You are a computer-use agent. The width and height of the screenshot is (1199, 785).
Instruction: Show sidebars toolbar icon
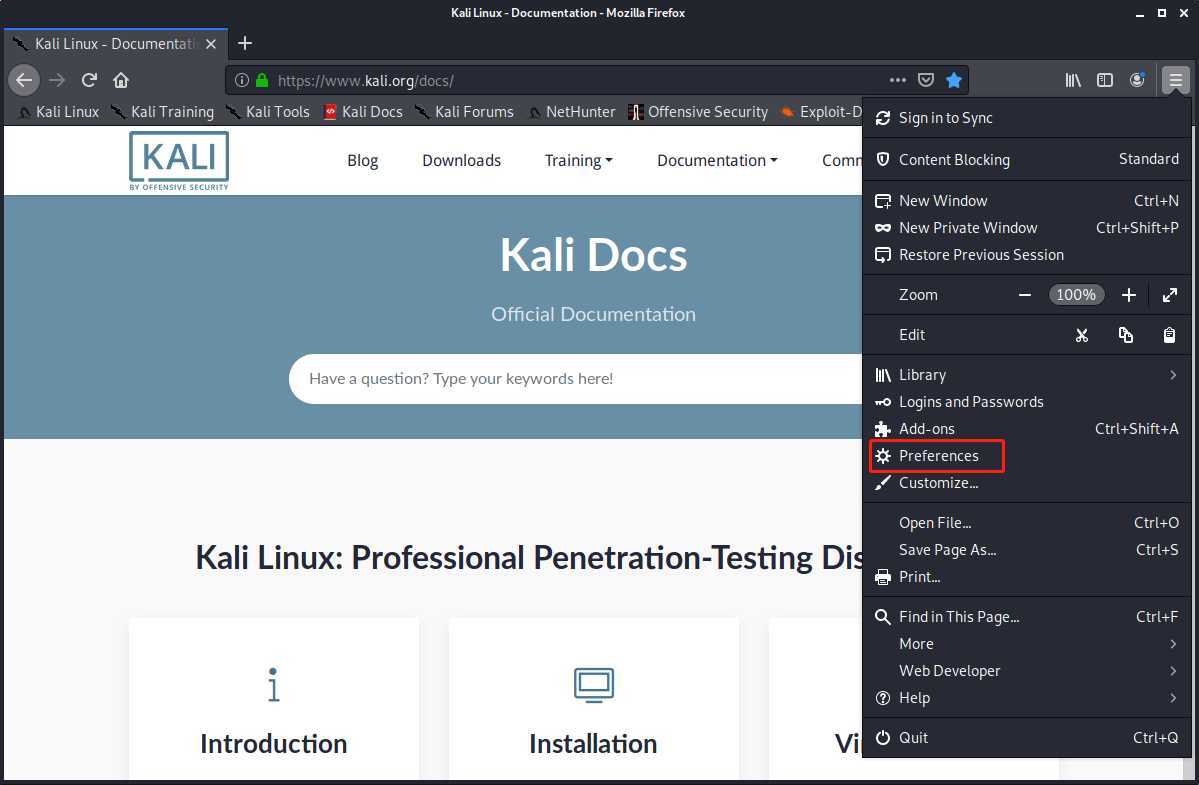(x=1105, y=80)
